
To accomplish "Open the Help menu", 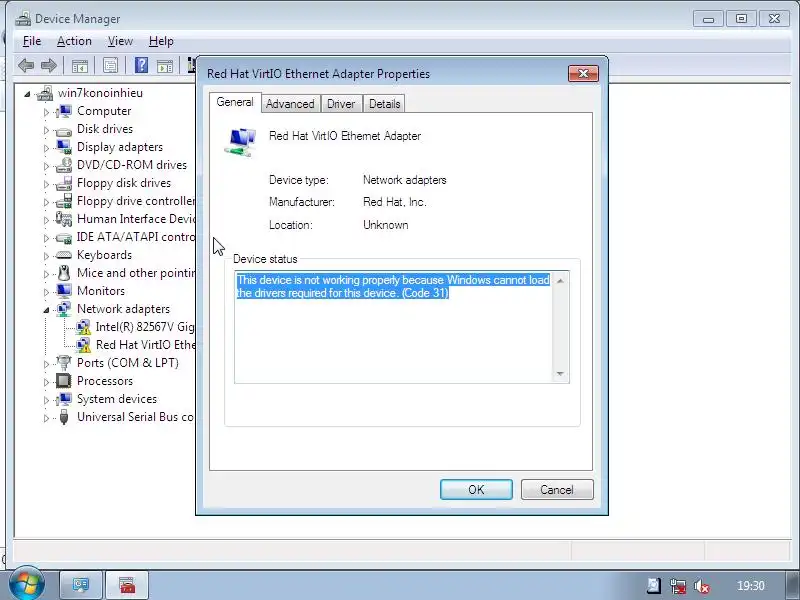I will click(x=161, y=41).
